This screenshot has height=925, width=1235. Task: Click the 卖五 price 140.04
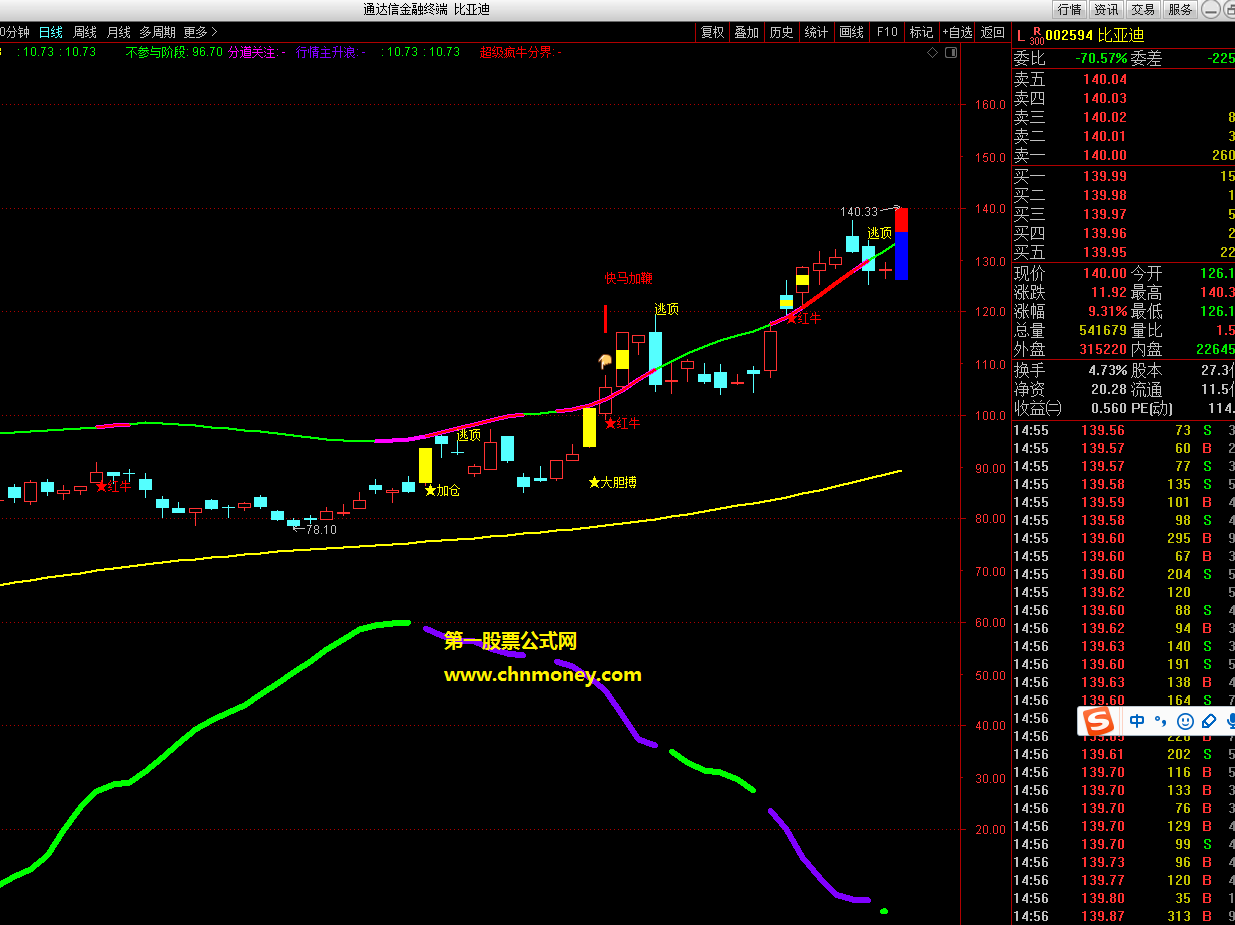pyautogui.click(x=1105, y=79)
